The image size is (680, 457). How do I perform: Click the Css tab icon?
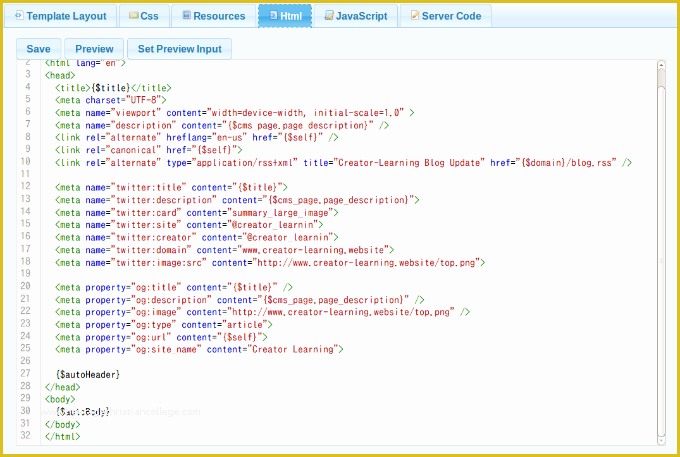click(x=133, y=17)
